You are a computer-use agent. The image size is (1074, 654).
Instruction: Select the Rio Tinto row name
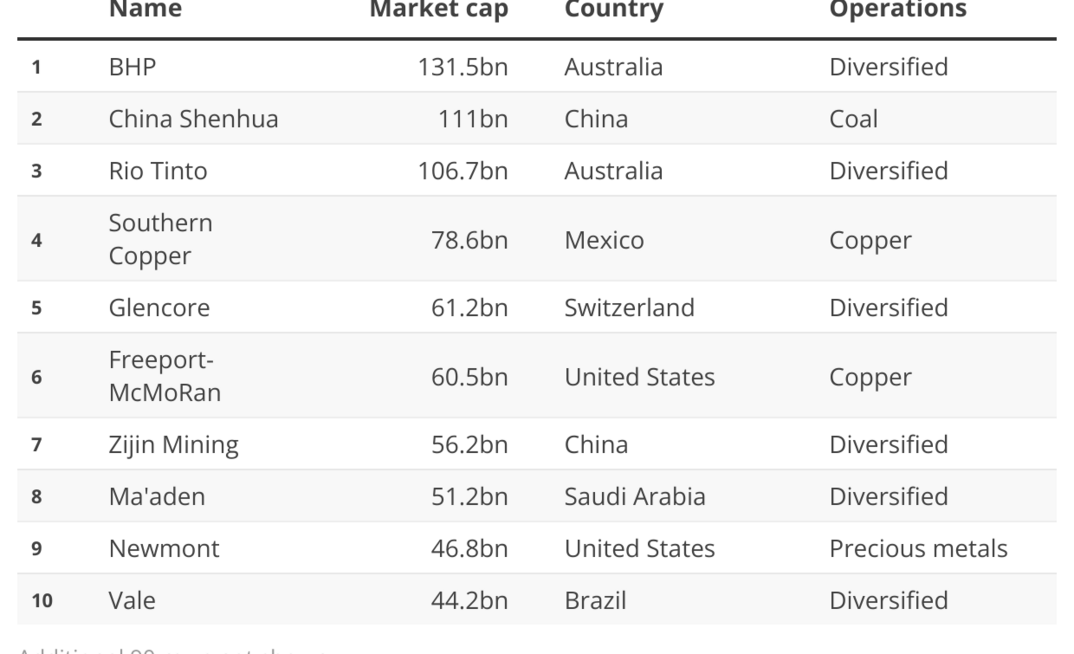coord(158,171)
